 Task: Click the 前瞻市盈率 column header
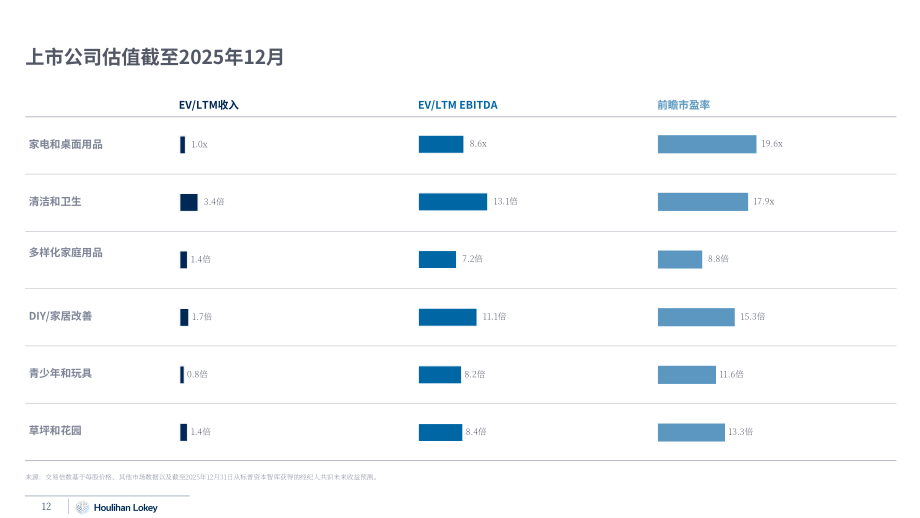(x=684, y=105)
